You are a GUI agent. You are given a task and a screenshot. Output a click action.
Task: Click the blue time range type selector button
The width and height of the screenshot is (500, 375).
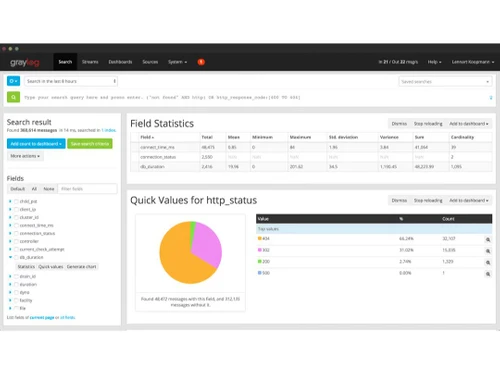point(13,81)
